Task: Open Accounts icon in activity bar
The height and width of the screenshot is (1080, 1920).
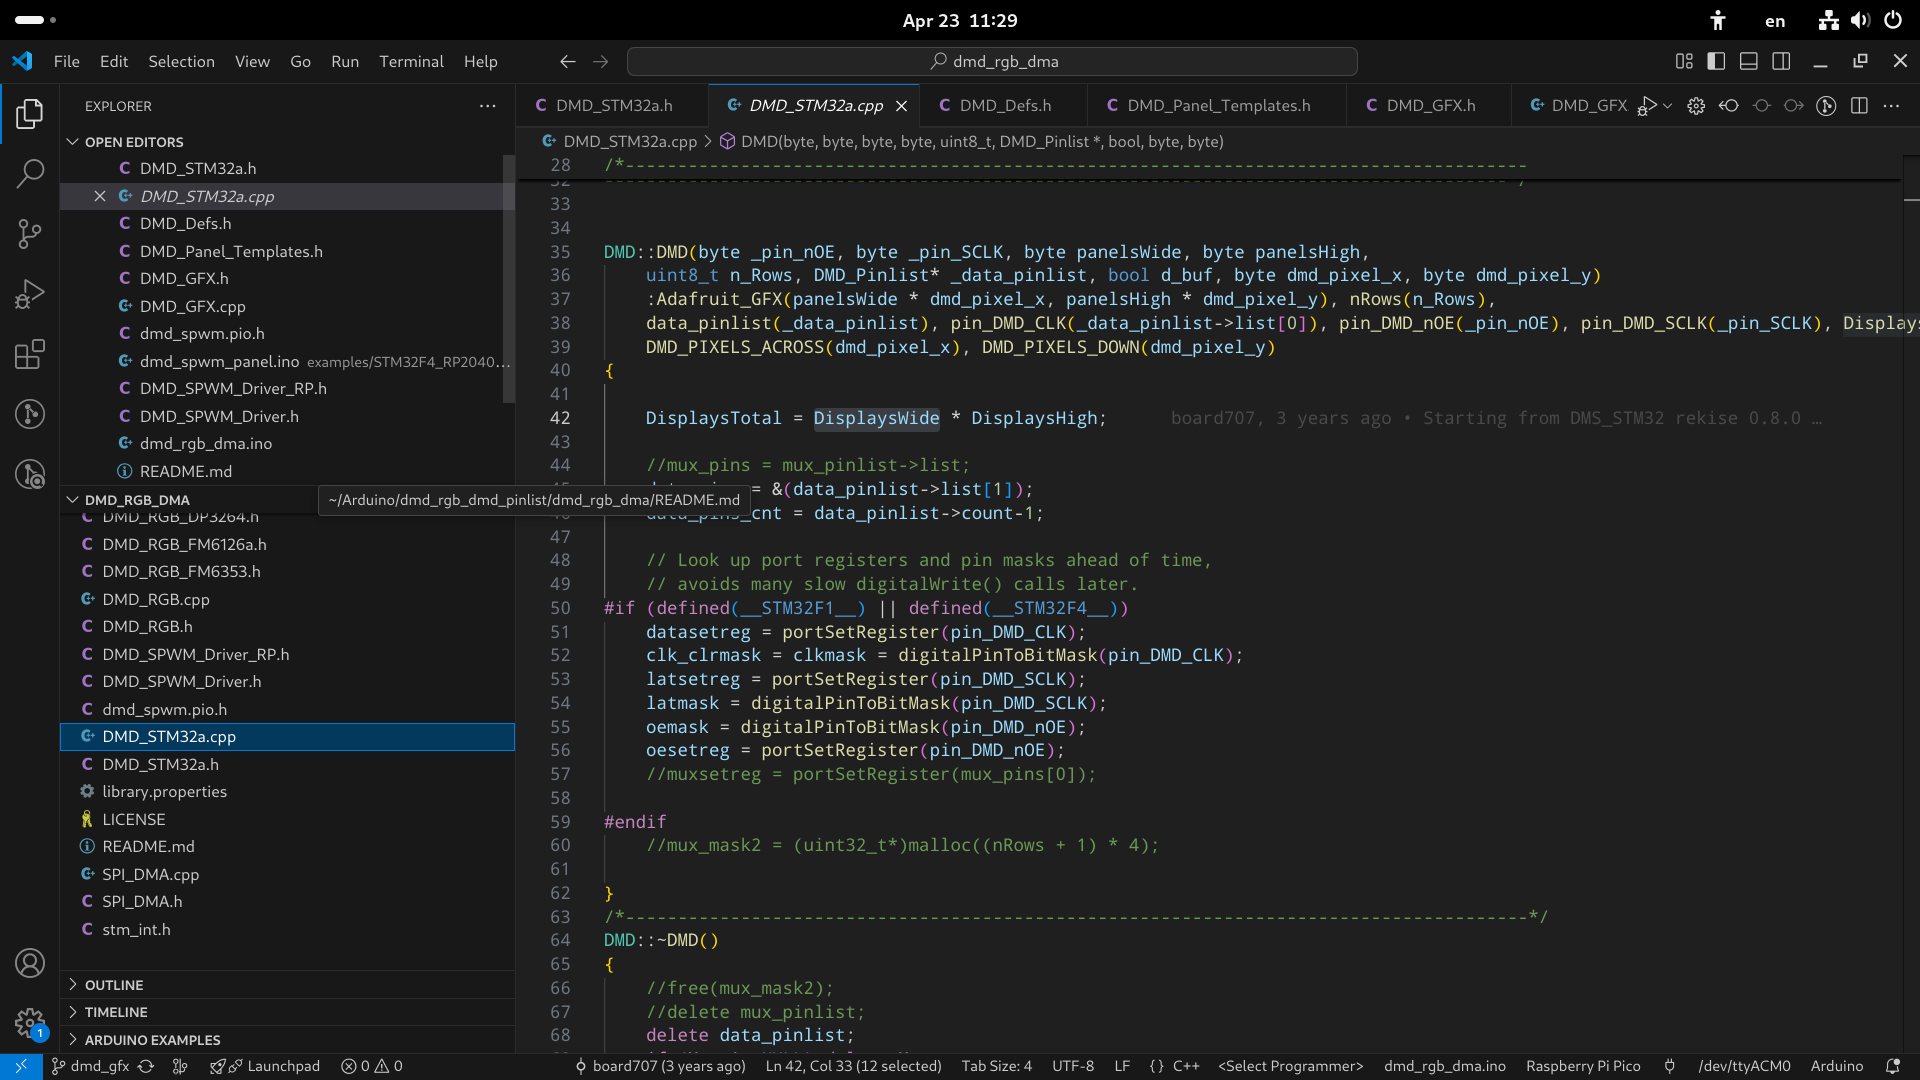Action: pyautogui.click(x=30, y=963)
